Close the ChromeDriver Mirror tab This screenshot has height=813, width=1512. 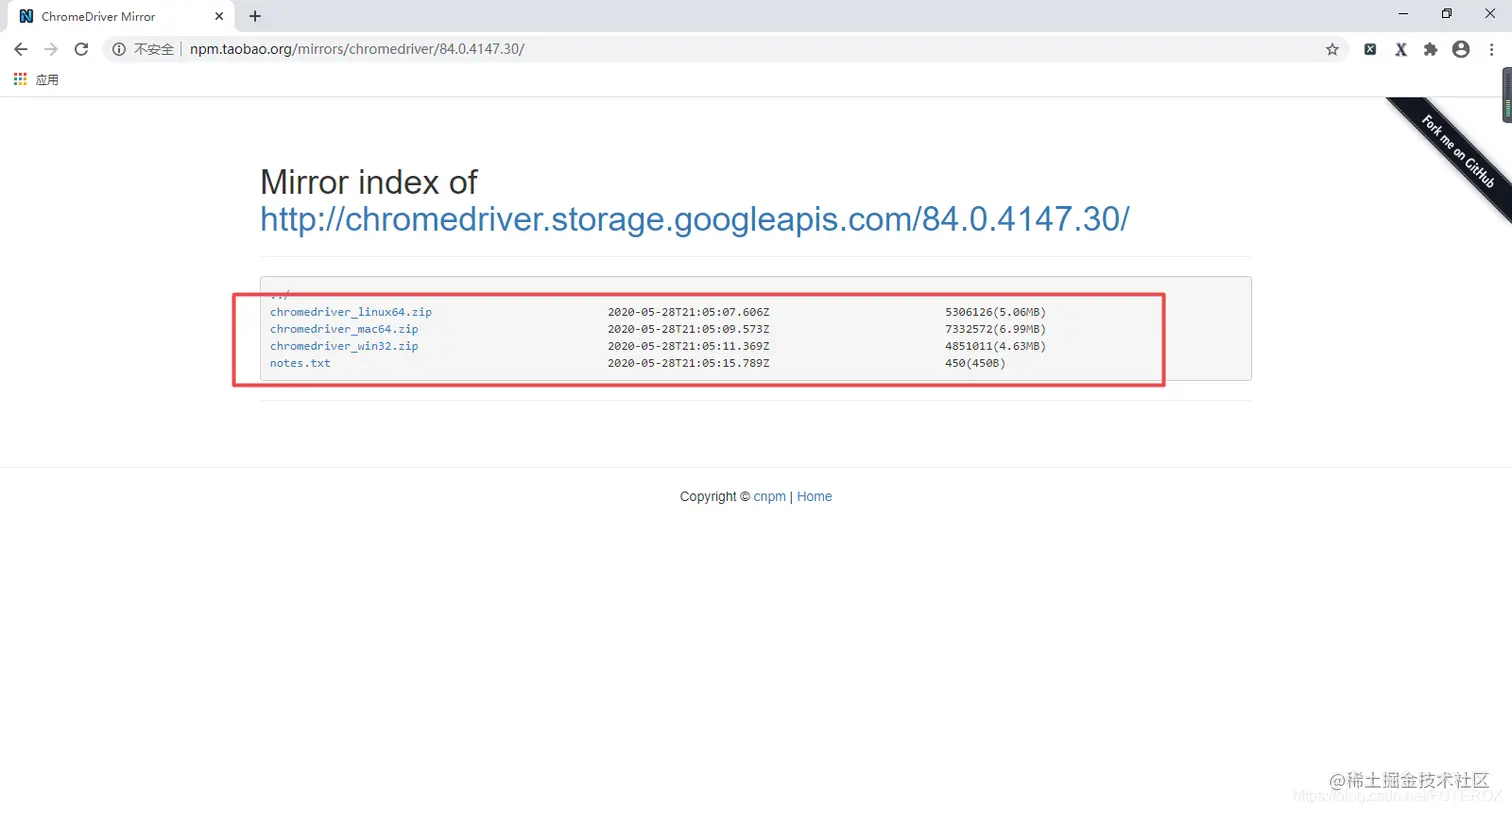point(219,16)
